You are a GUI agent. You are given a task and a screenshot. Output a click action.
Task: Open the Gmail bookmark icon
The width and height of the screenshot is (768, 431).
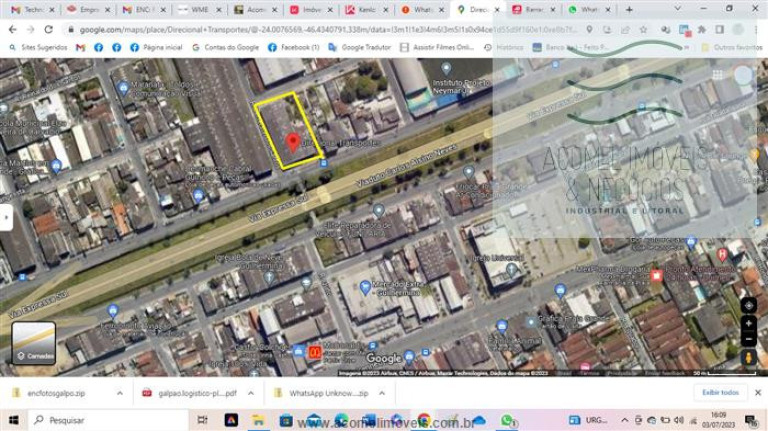tap(80, 48)
